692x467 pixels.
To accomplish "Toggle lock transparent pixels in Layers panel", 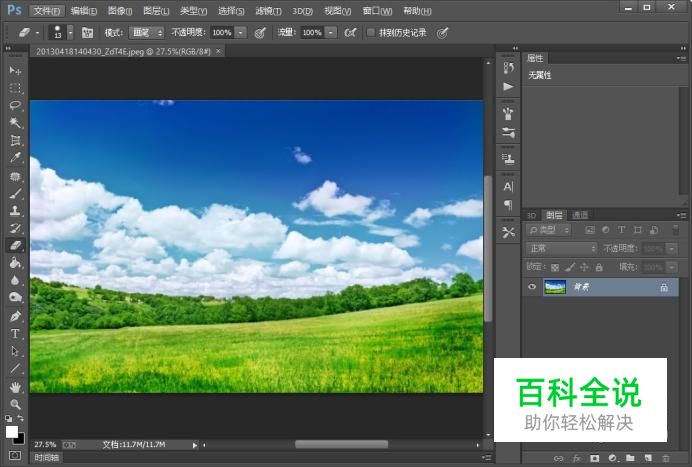I will [555, 267].
